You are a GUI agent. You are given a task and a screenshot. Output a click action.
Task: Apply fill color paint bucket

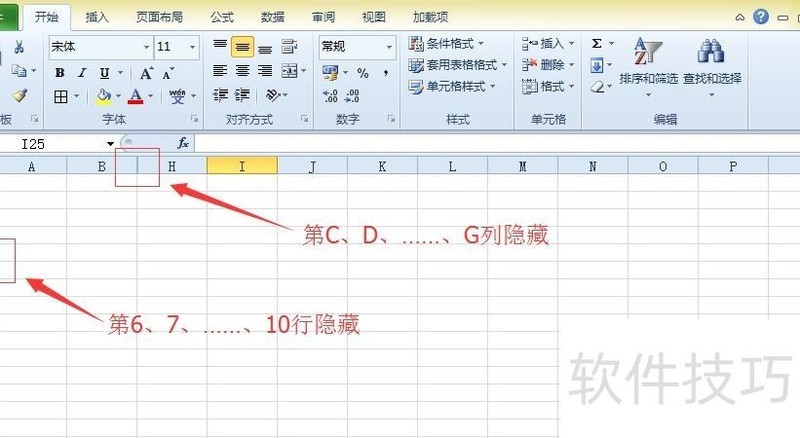(104, 96)
